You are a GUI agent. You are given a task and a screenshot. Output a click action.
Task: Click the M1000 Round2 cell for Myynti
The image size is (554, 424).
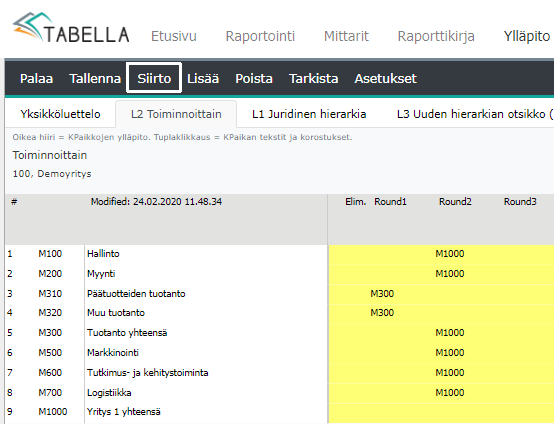click(450, 273)
